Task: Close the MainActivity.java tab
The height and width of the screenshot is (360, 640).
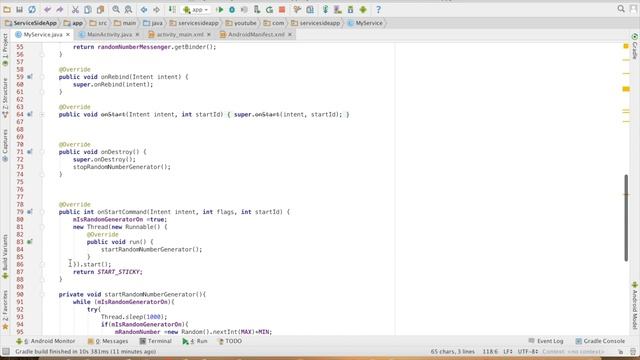Action: click(137, 35)
